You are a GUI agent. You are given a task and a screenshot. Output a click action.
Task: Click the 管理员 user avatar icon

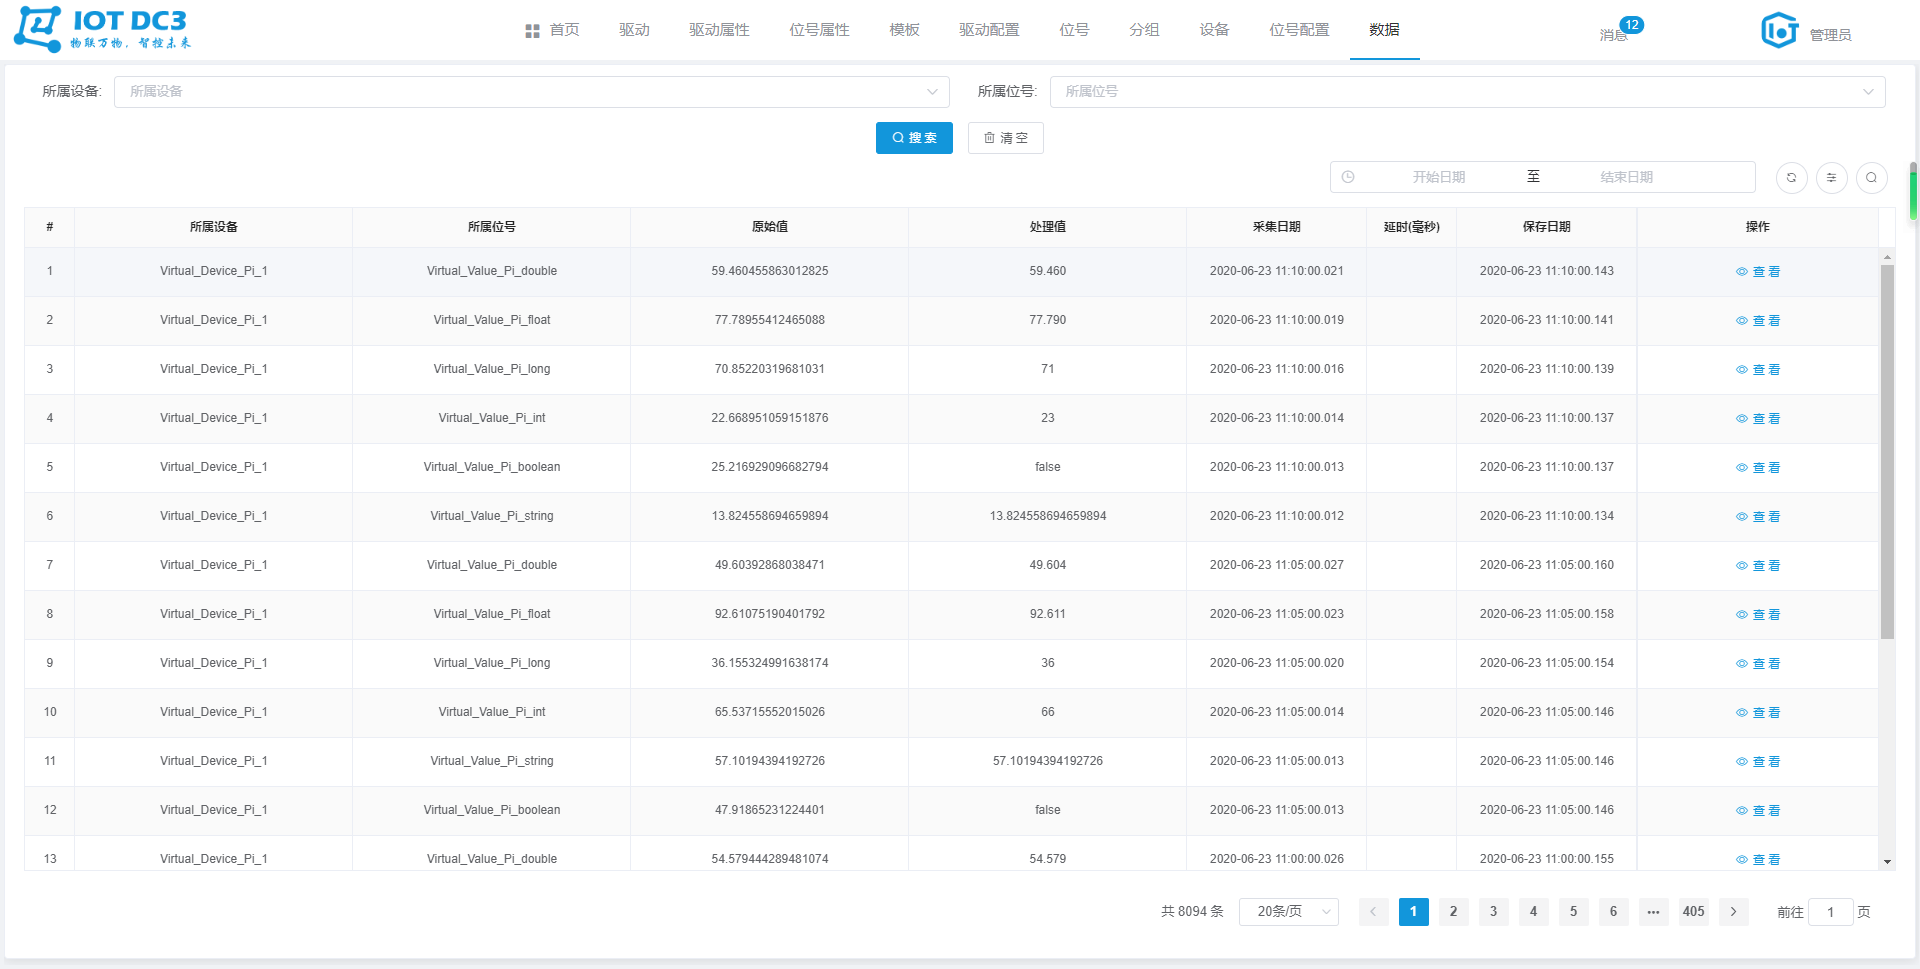[1779, 31]
